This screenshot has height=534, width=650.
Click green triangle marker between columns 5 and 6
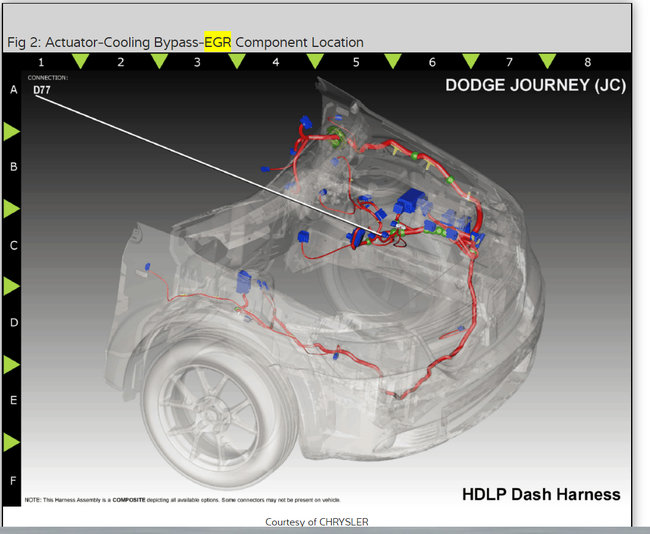[x=393, y=61]
